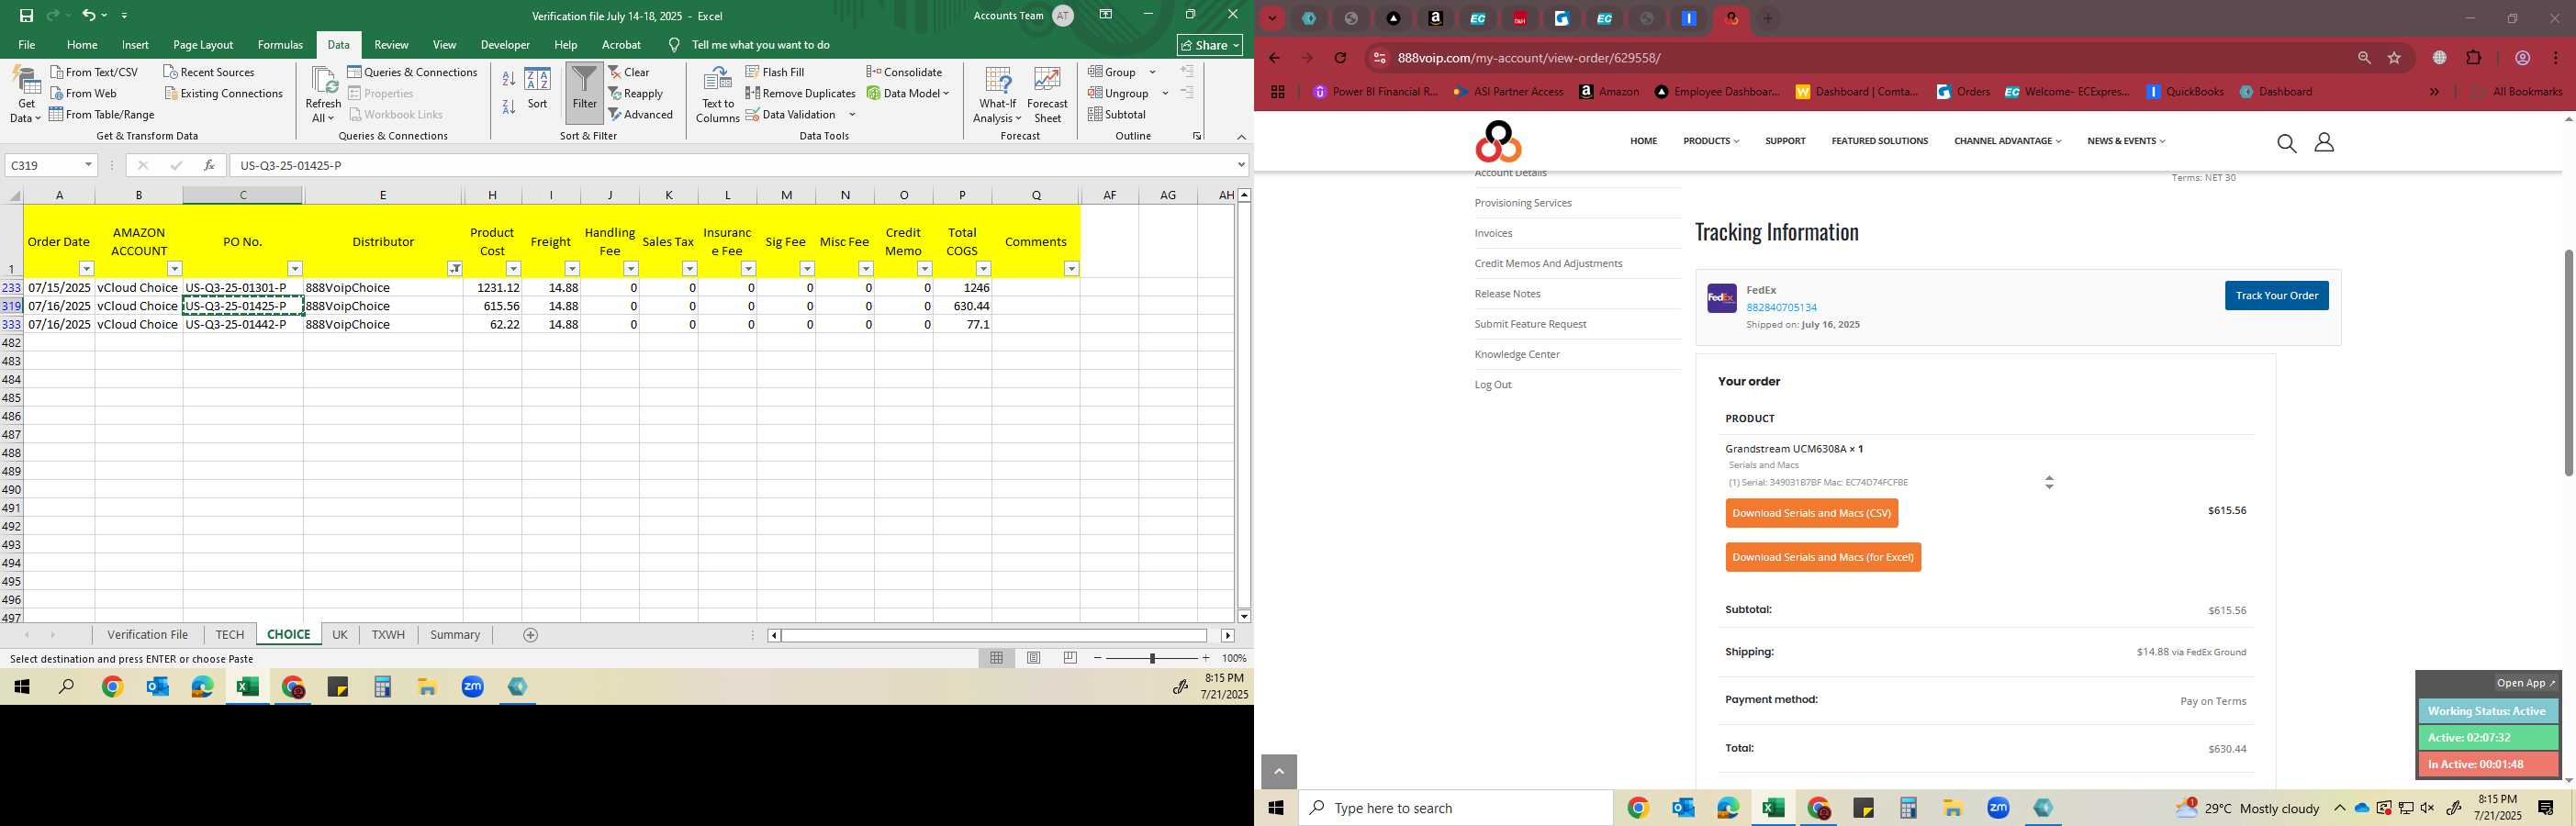The image size is (2576, 826).
Task: Click the Undo icon in Excel
Action: tap(88, 15)
